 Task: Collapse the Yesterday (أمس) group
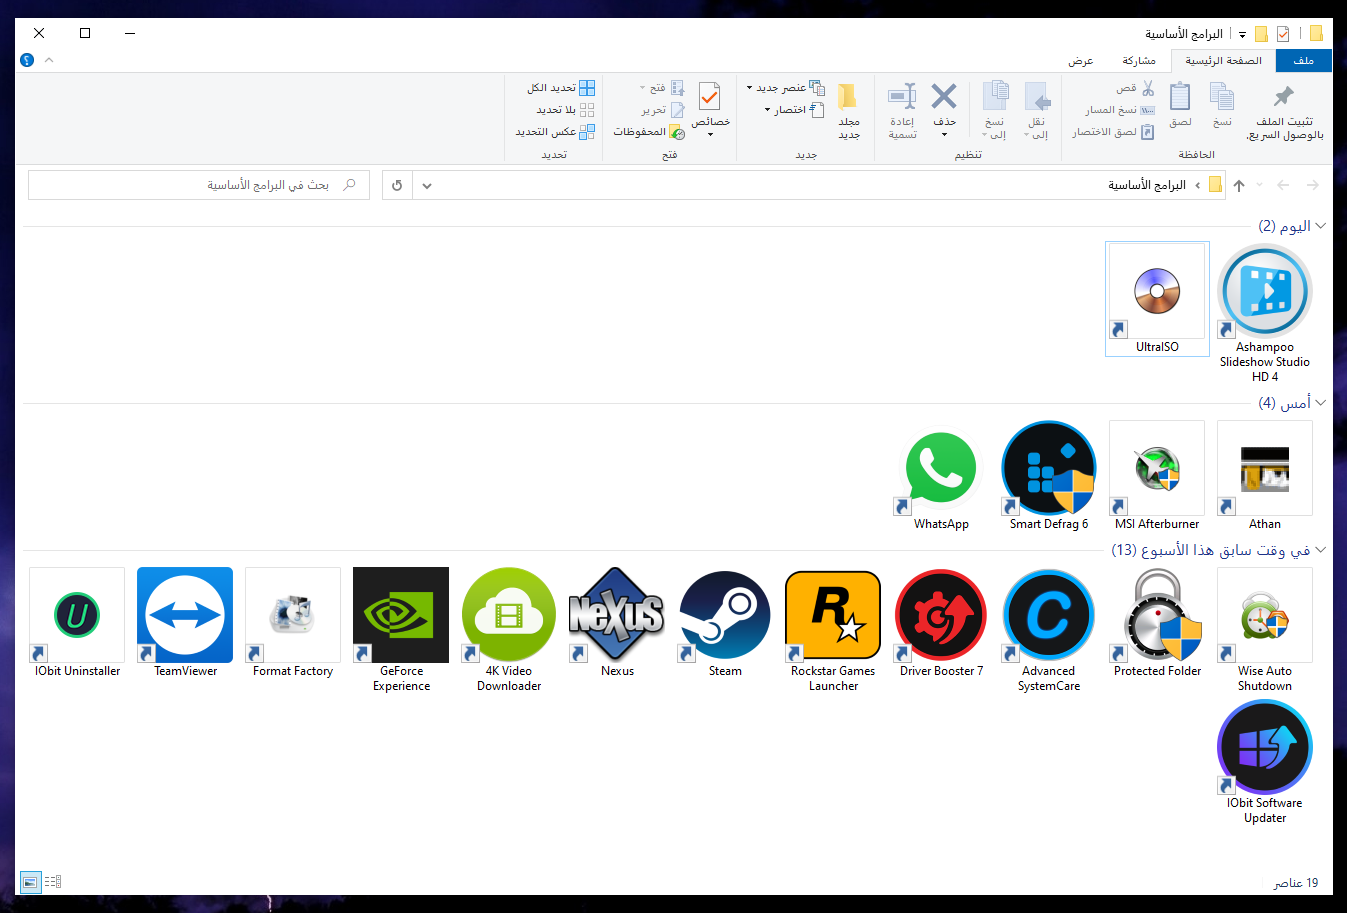coord(1321,403)
